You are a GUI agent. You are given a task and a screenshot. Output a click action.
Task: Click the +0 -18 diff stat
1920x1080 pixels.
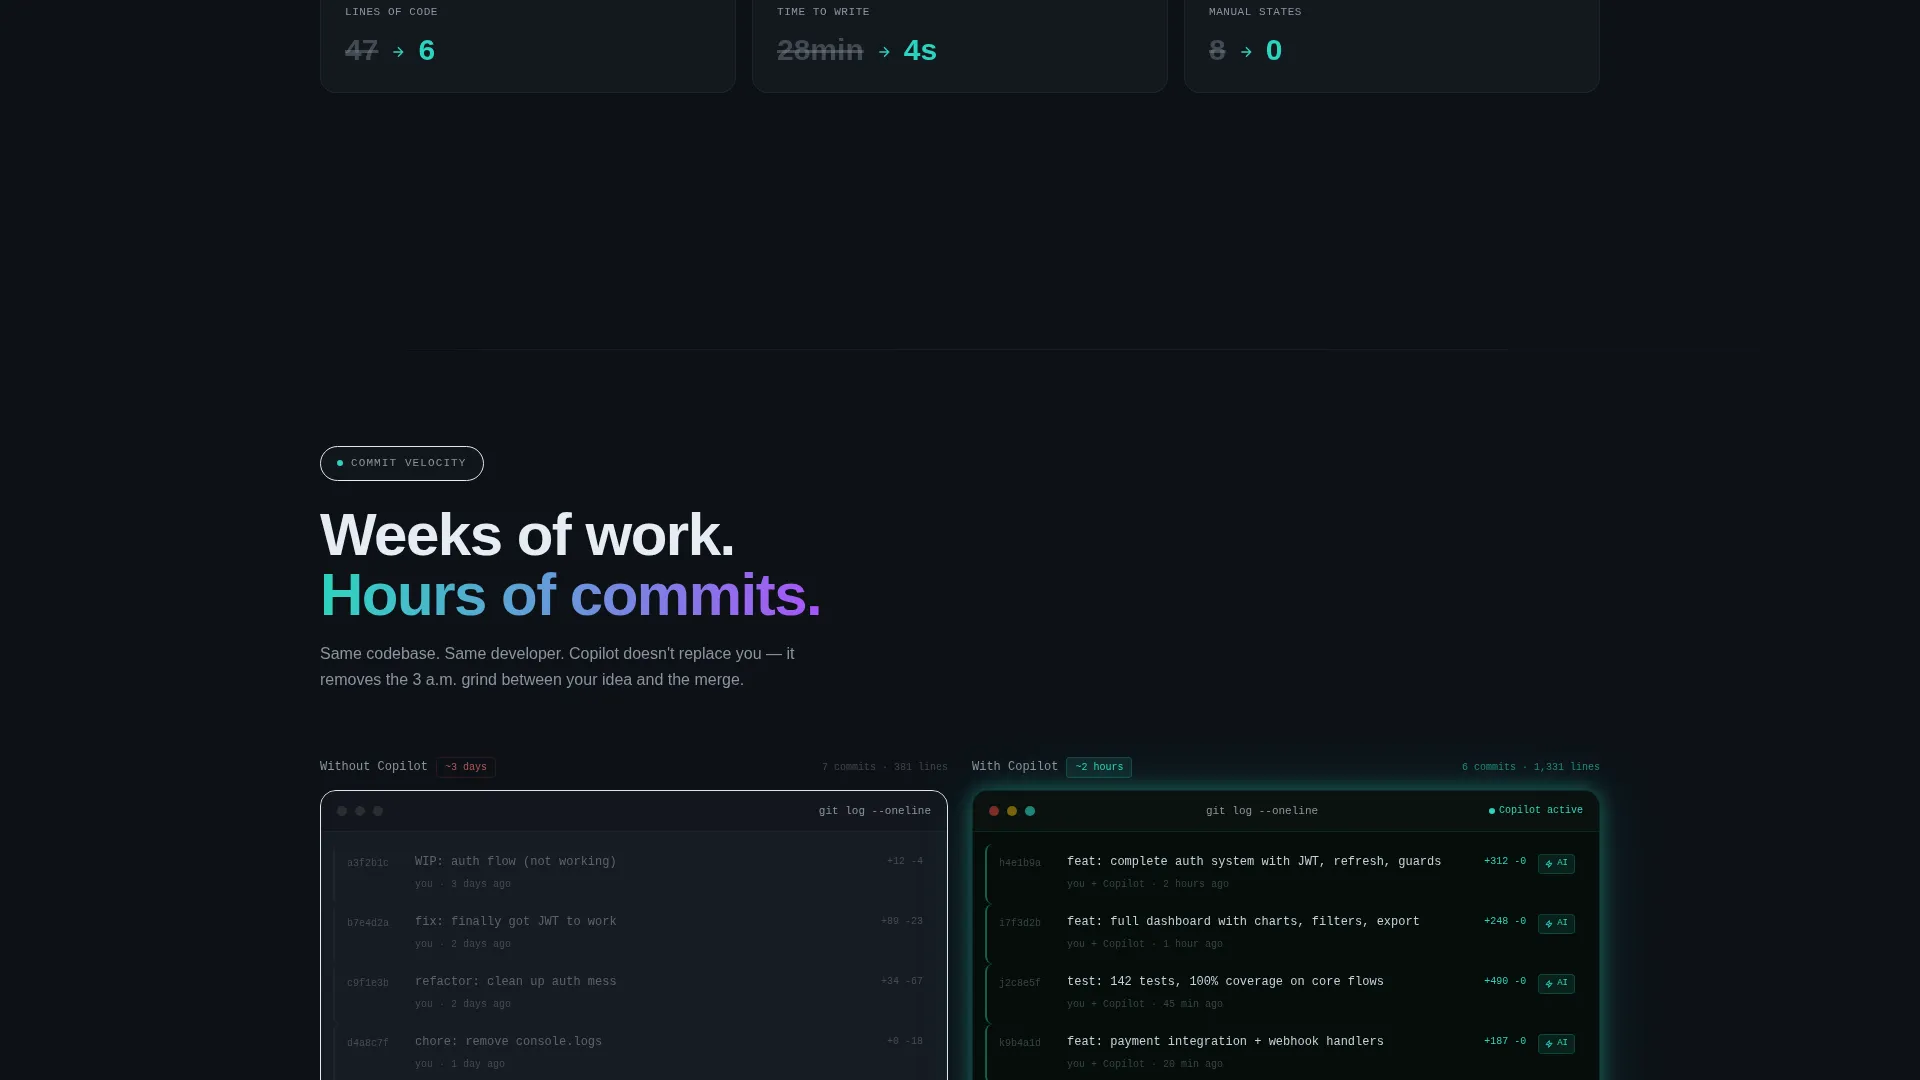tap(905, 1041)
